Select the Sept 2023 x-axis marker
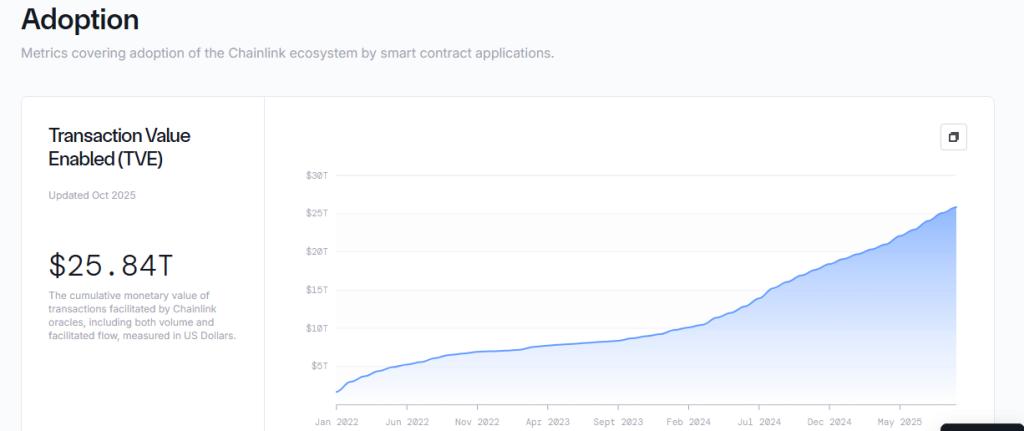 617,422
